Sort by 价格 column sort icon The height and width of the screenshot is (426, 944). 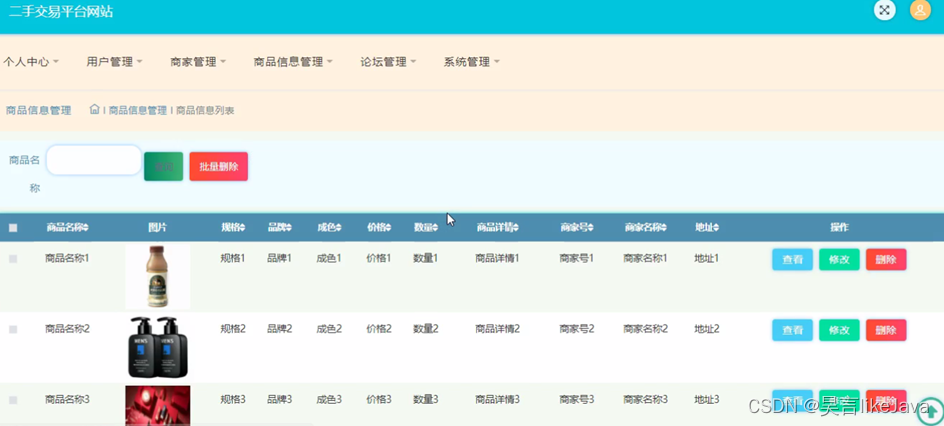(x=388, y=227)
